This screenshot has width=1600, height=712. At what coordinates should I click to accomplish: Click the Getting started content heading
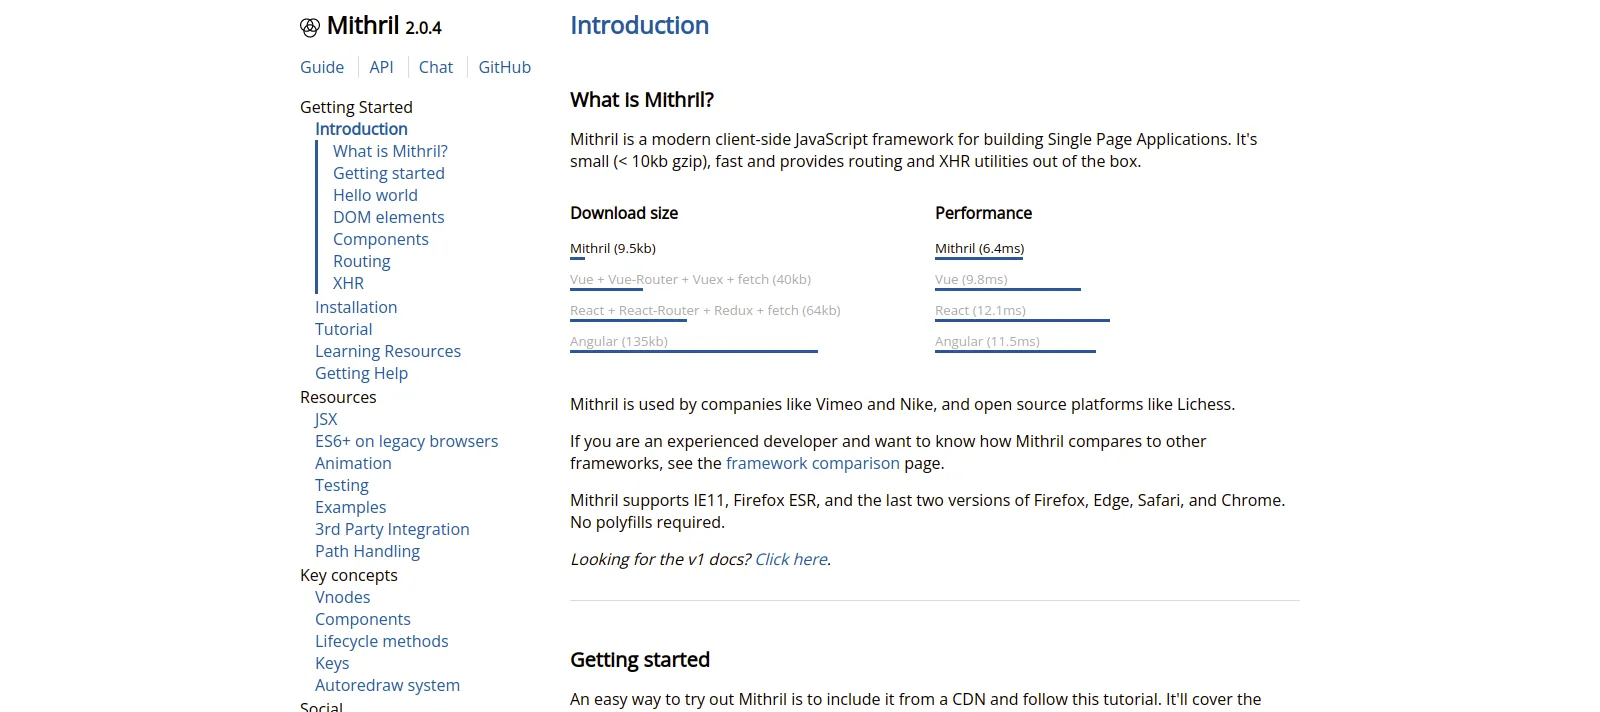click(x=640, y=659)
